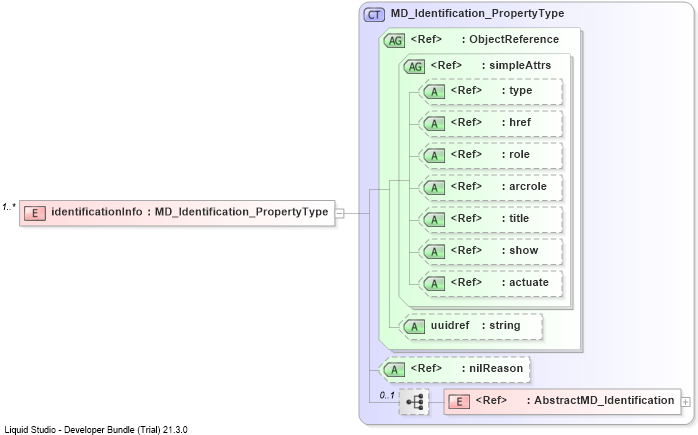Select the uuidref : string attribute
This screenshot has width=698, height=435.
pyautogui.click(x=473, y=326)
